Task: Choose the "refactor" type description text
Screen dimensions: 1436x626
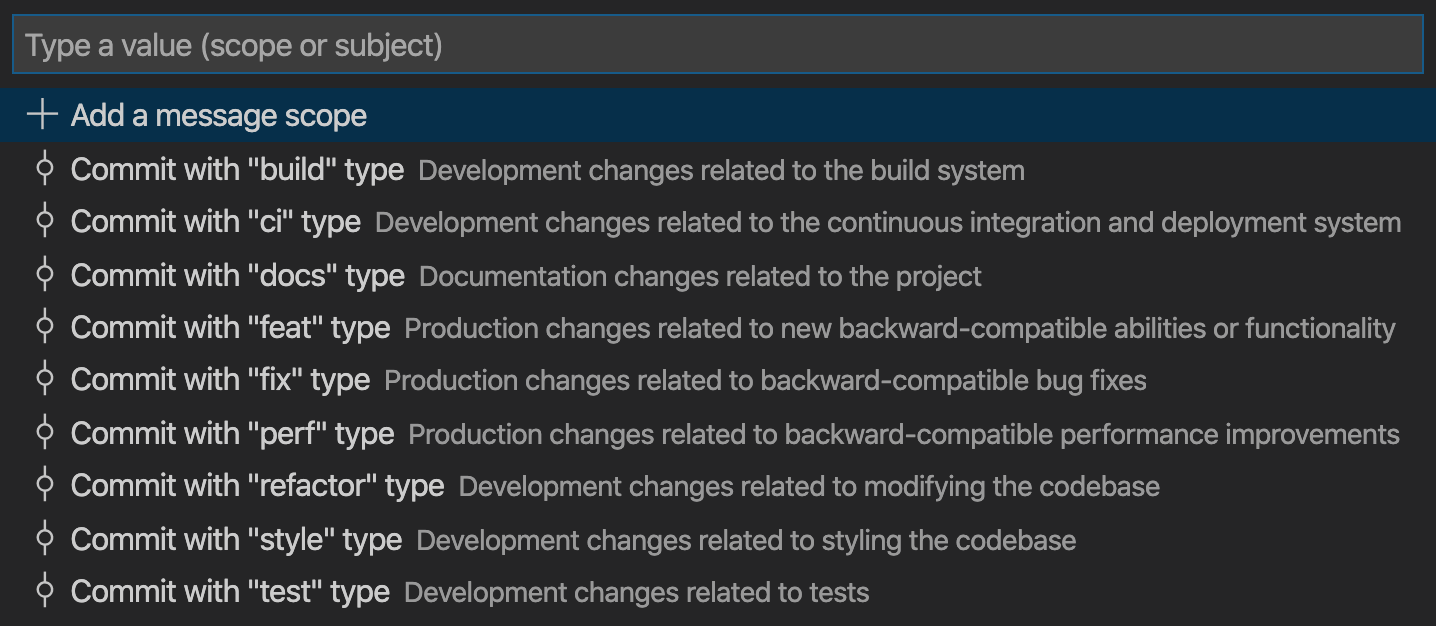Action: point(808,487)
